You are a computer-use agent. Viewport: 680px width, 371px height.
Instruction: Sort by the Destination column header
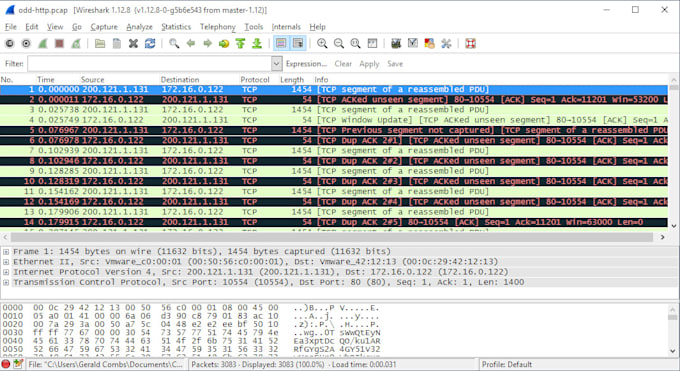point(180,80)
